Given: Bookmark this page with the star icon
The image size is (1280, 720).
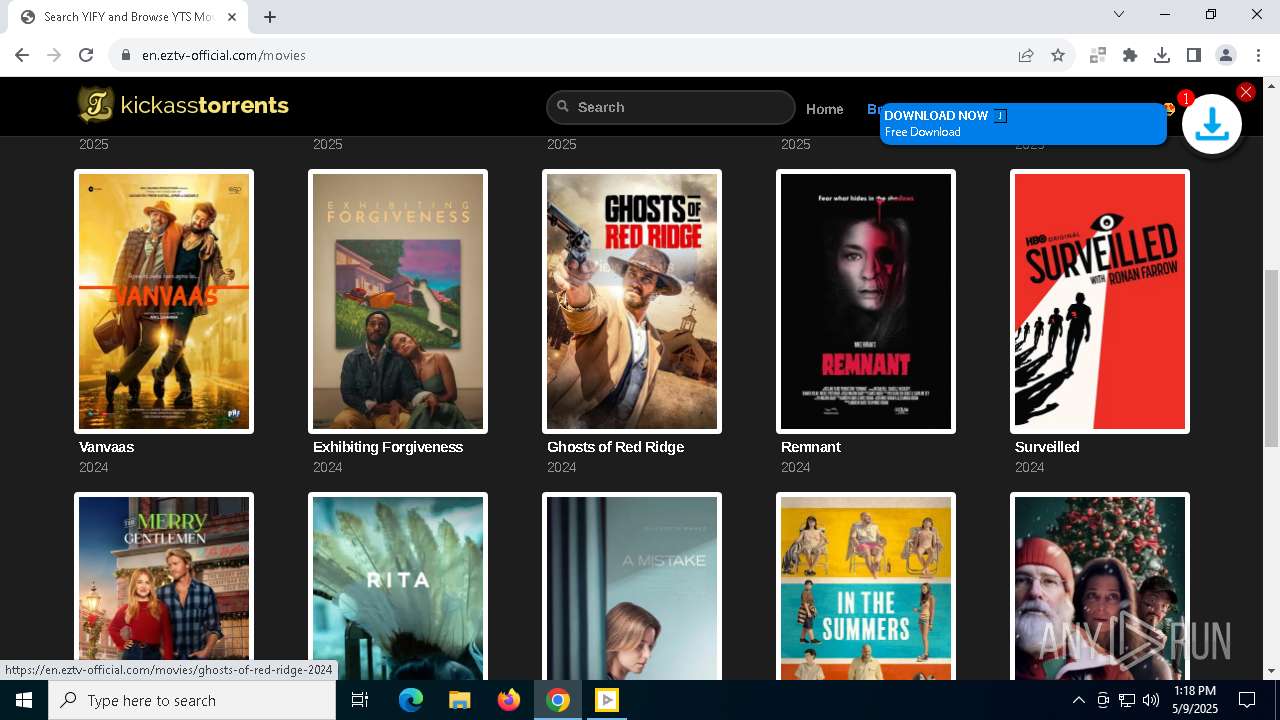Looking at the screenshot, I should pyautogui.click(x=1058, y=55).
